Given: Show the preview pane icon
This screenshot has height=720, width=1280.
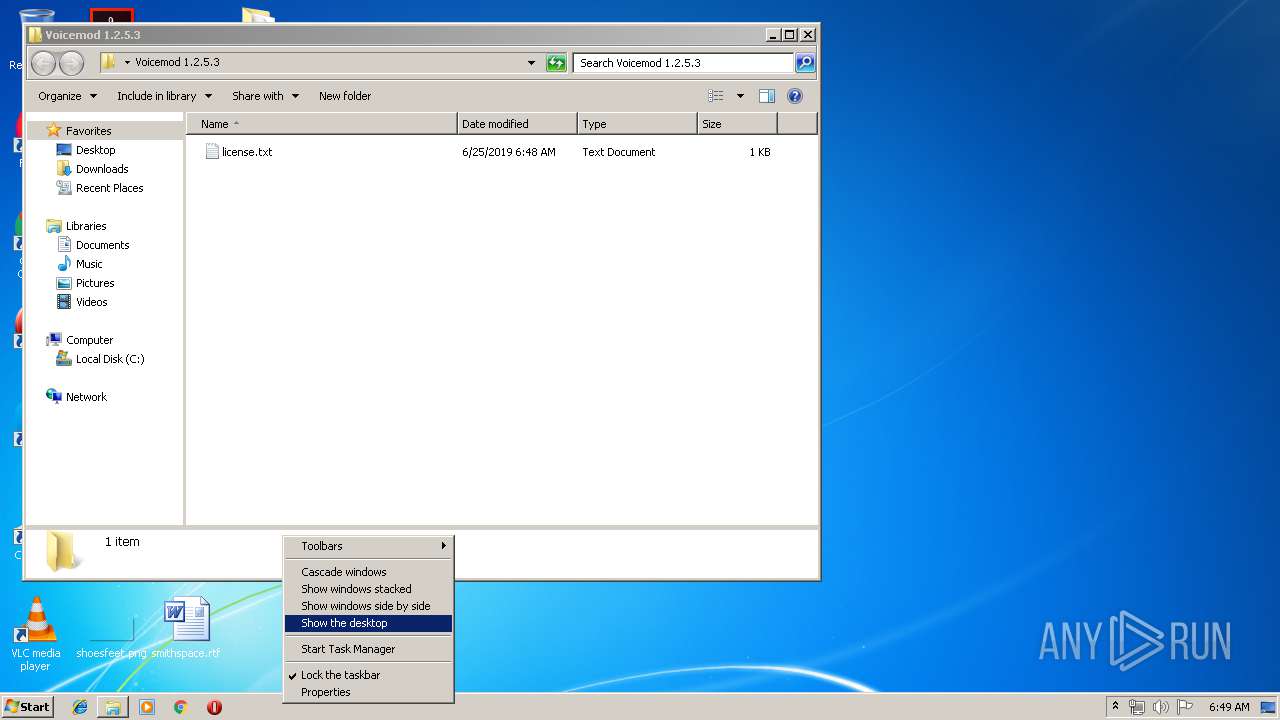Looking at the screenshot, I should tap(767, 96).
